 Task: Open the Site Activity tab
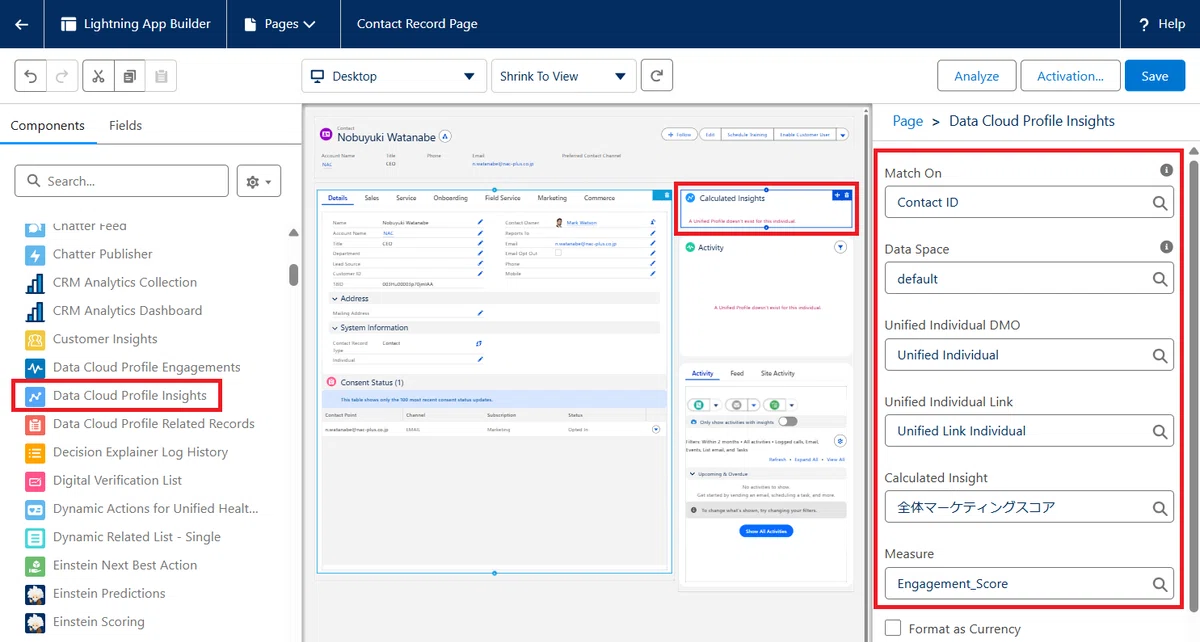point(777,373)
